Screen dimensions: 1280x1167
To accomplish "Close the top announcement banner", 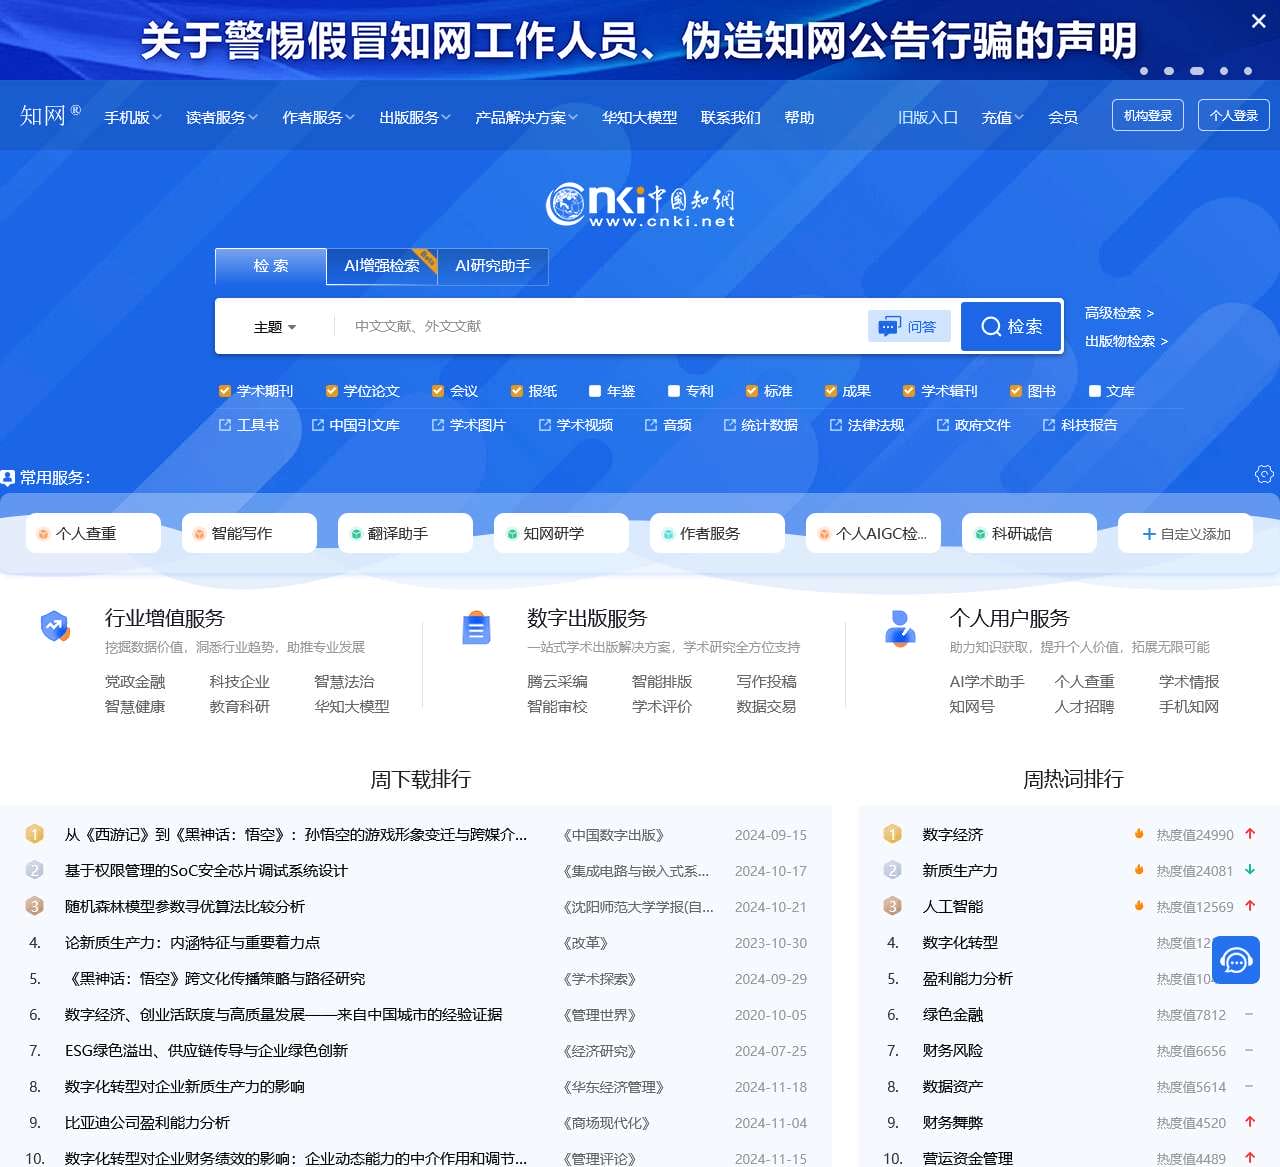I will (1258, 21).
